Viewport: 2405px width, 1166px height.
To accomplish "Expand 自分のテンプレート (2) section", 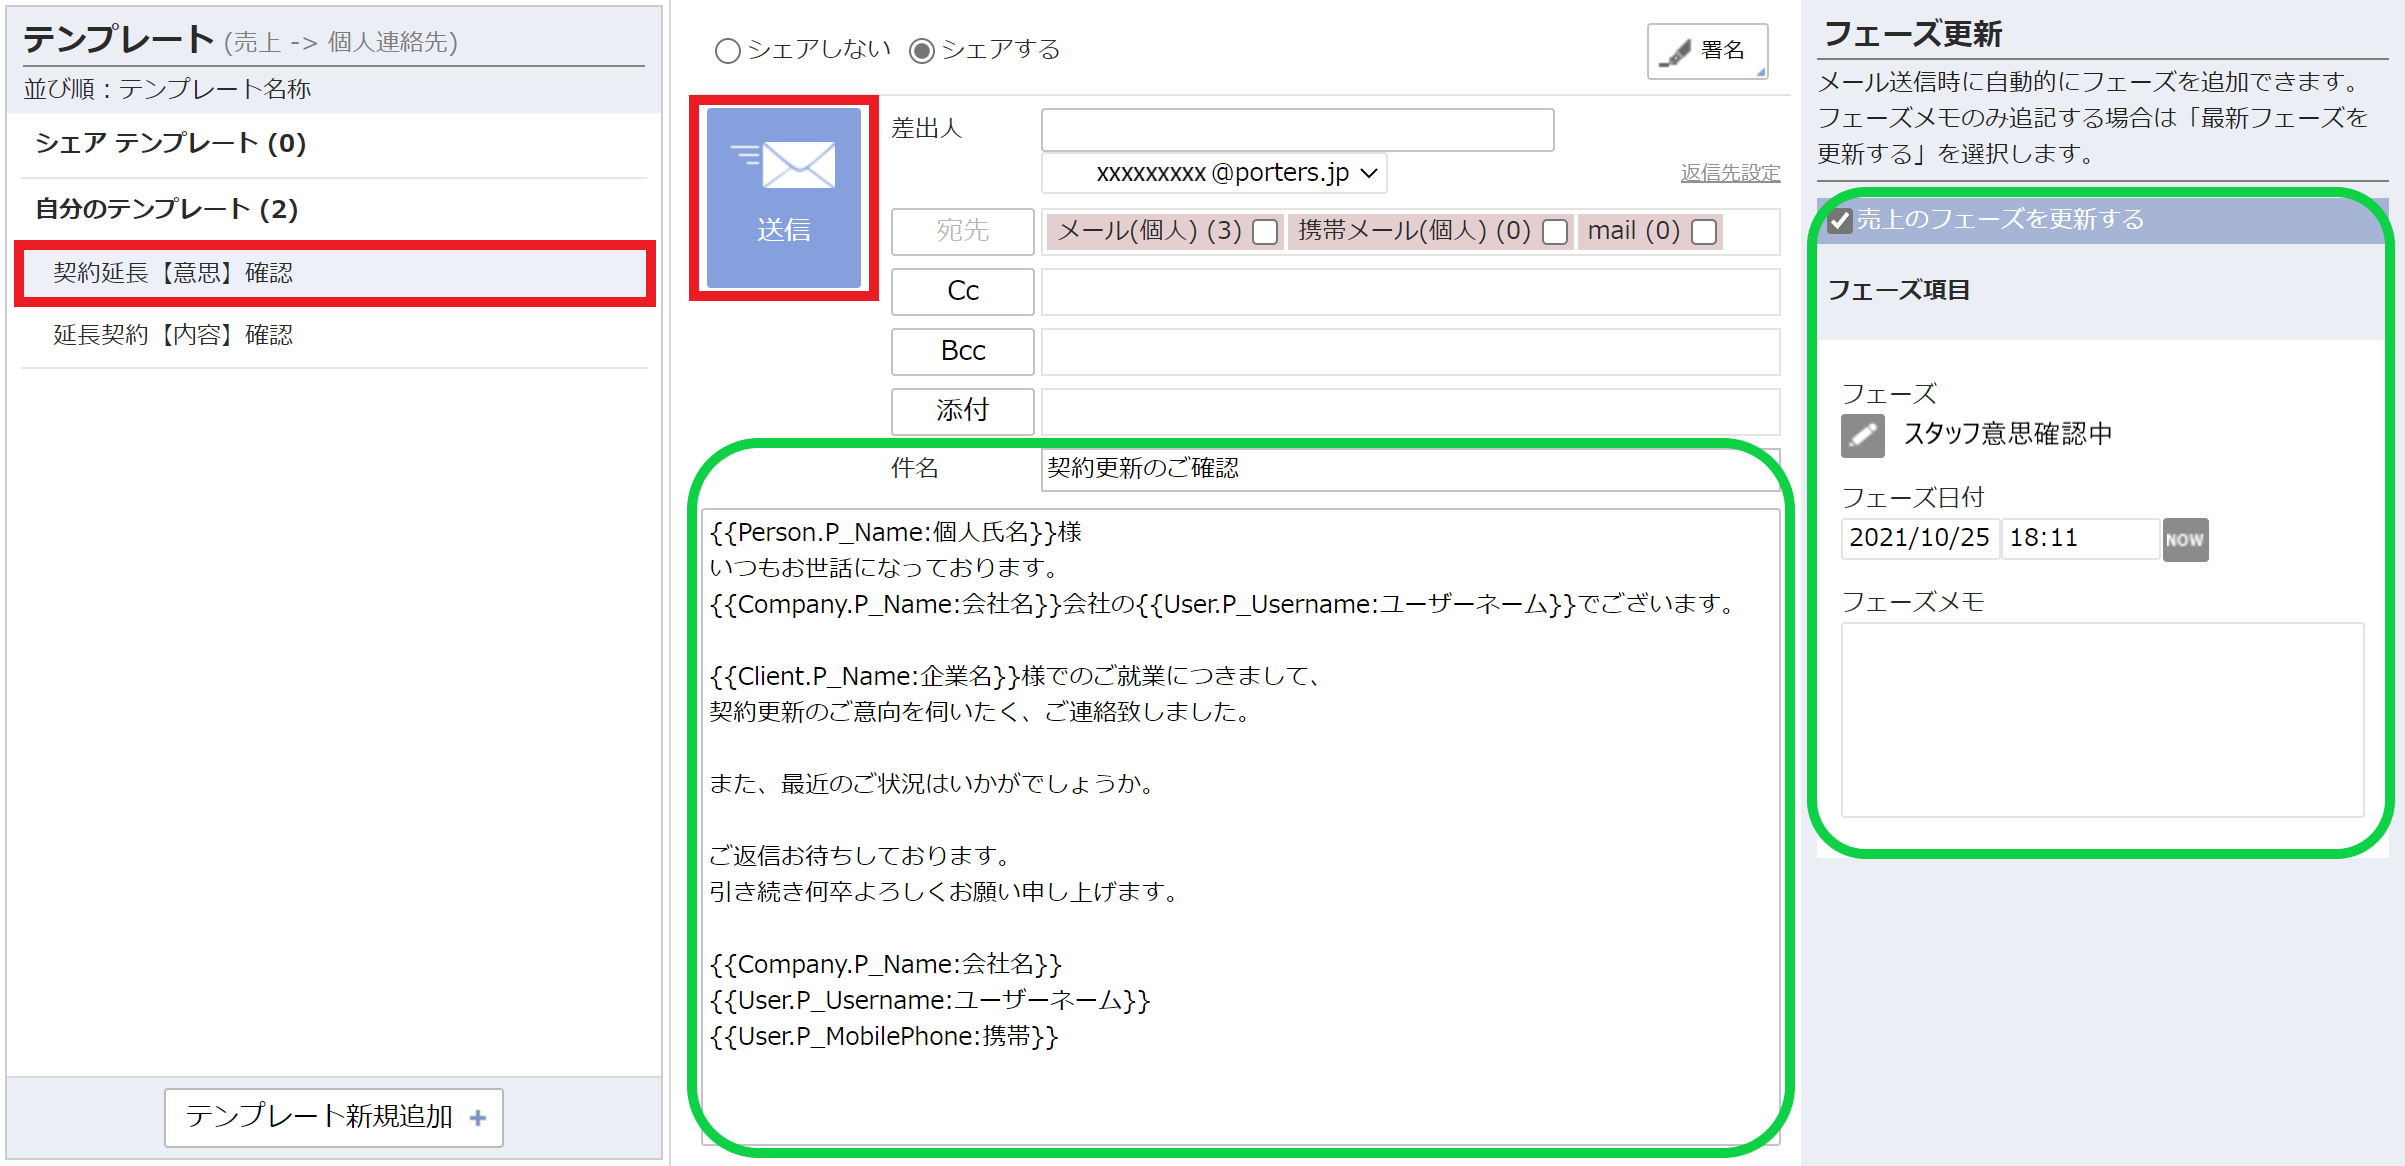I will click(167, 209).
